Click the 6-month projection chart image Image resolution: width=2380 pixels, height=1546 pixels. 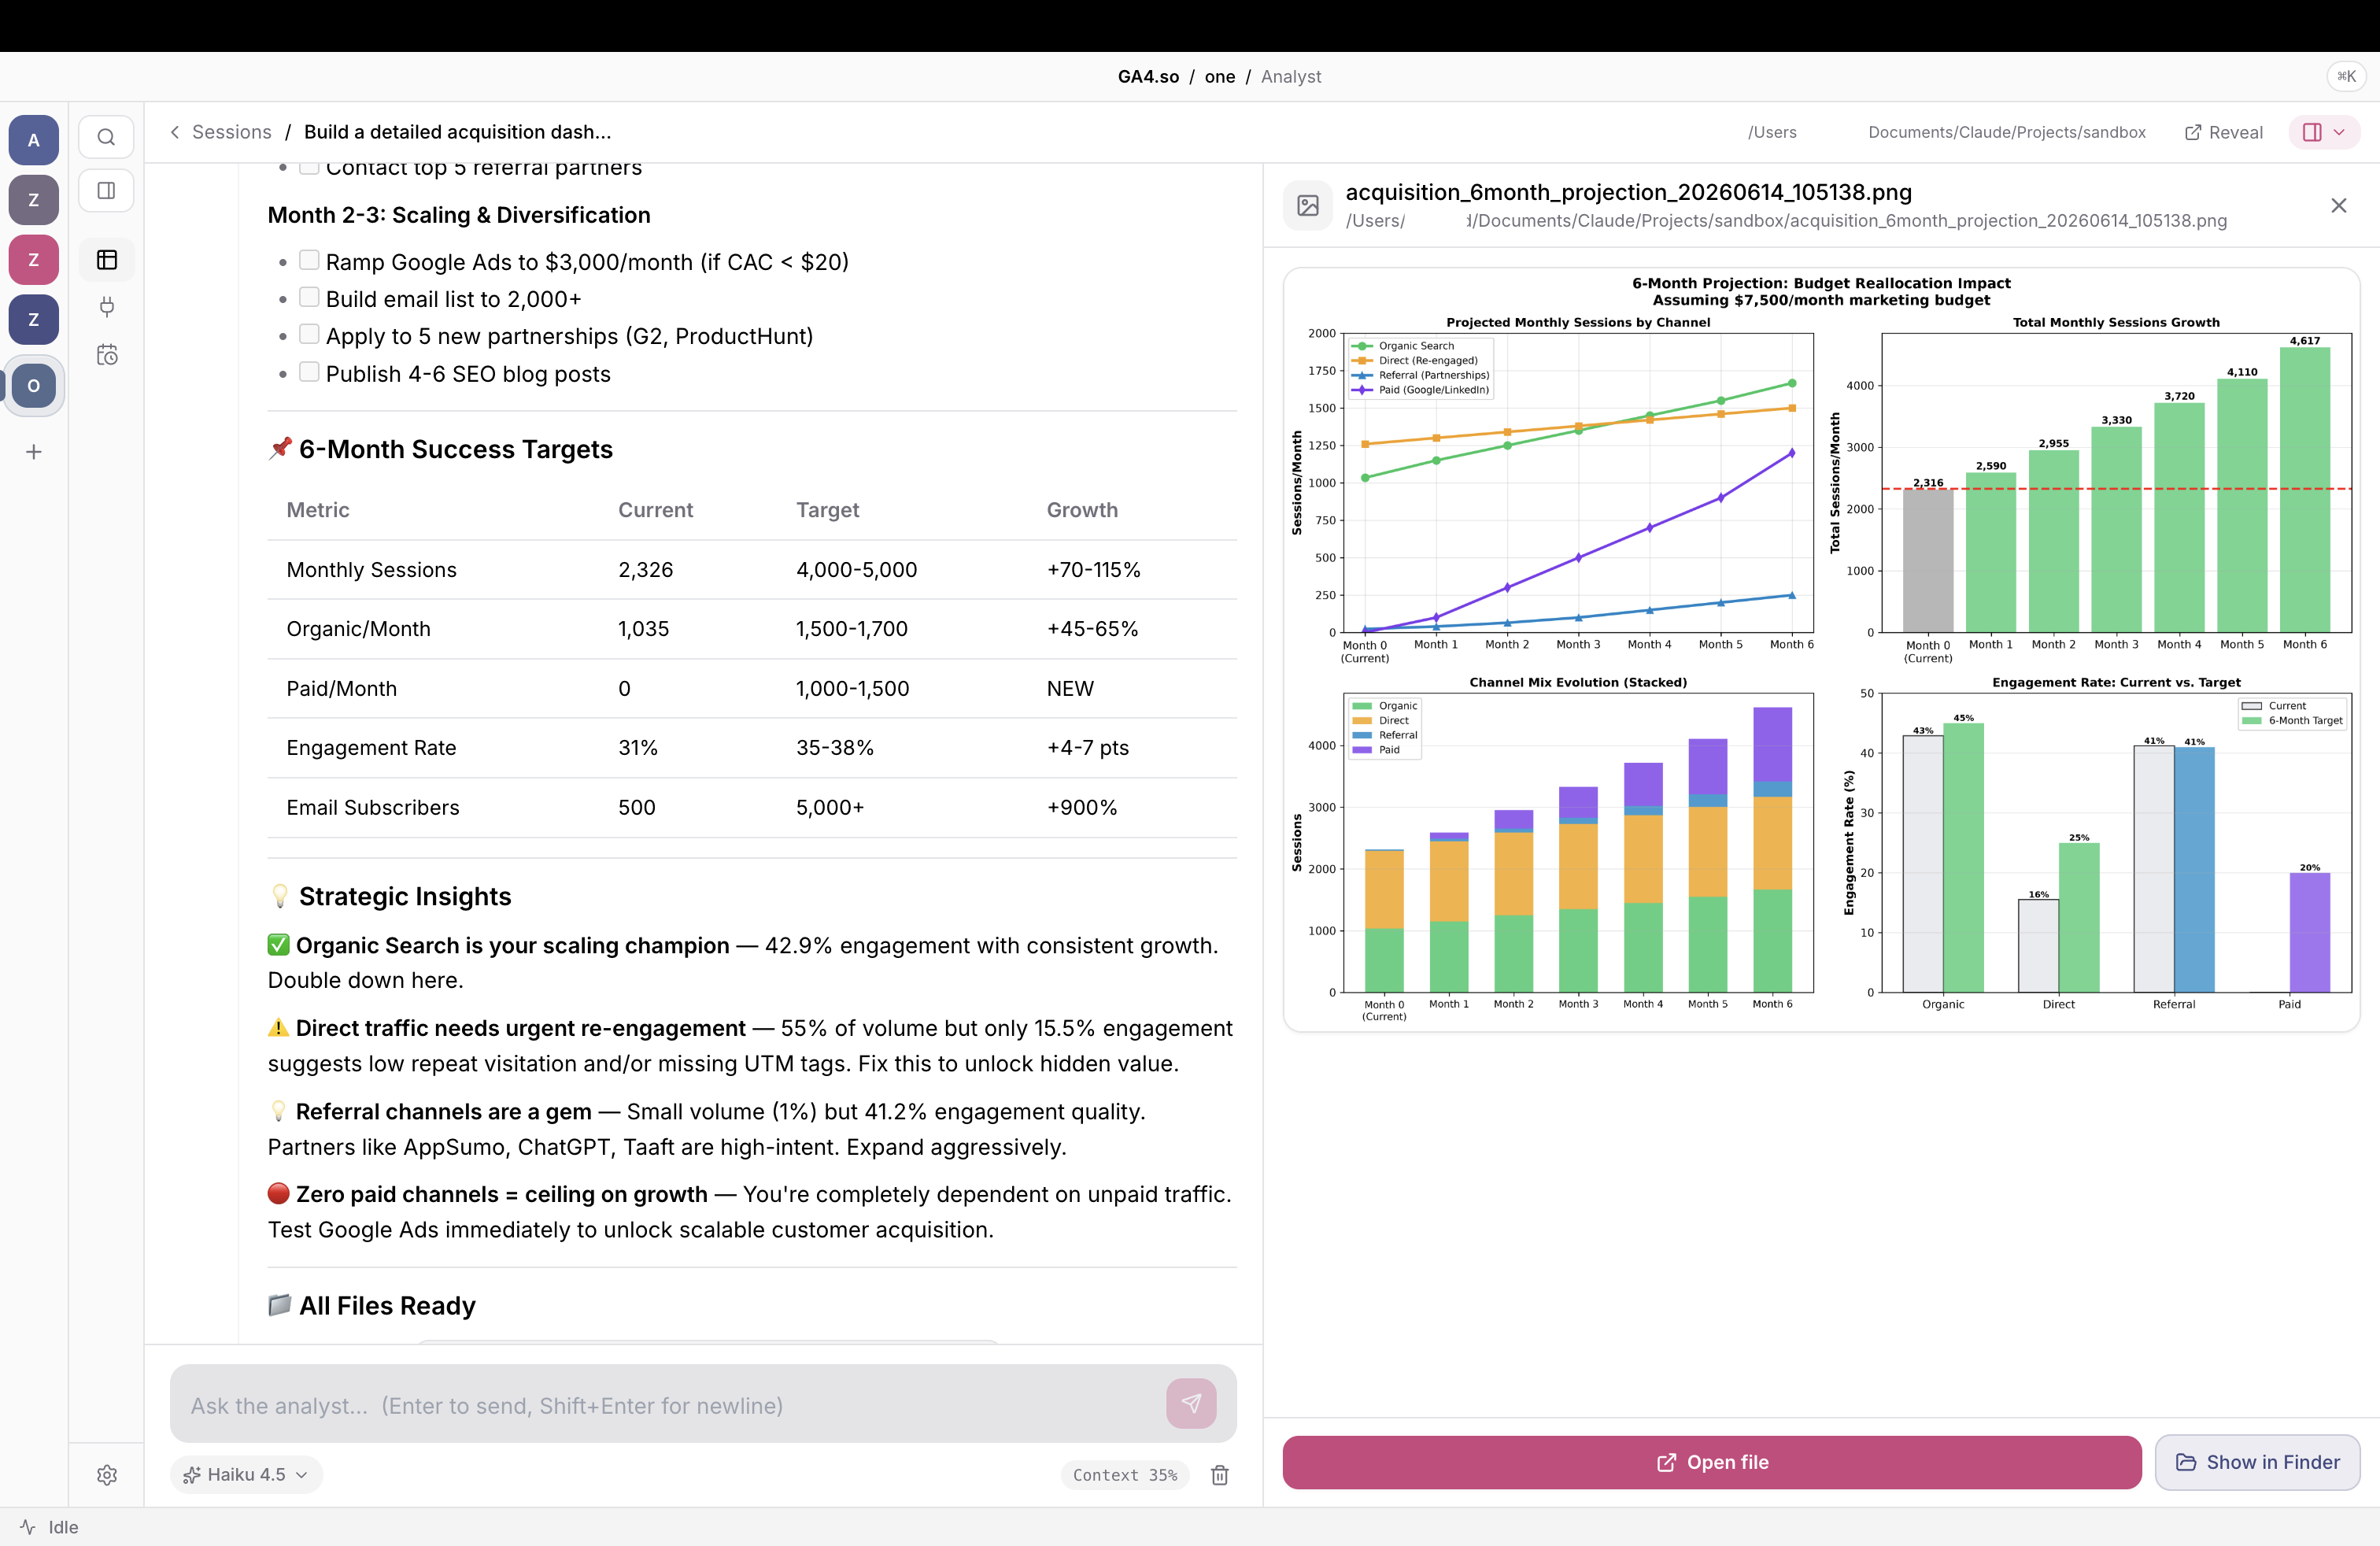click(1821, 650)
